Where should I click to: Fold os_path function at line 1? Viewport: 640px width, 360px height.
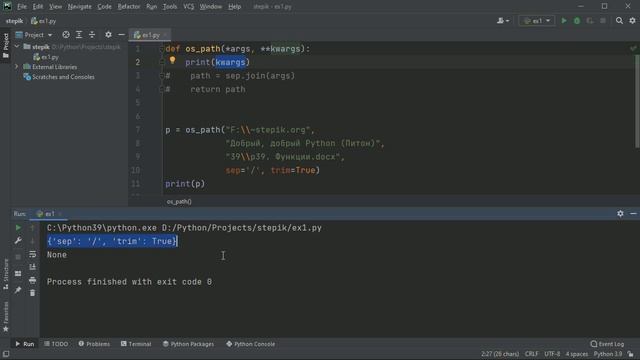click(162, 48)
